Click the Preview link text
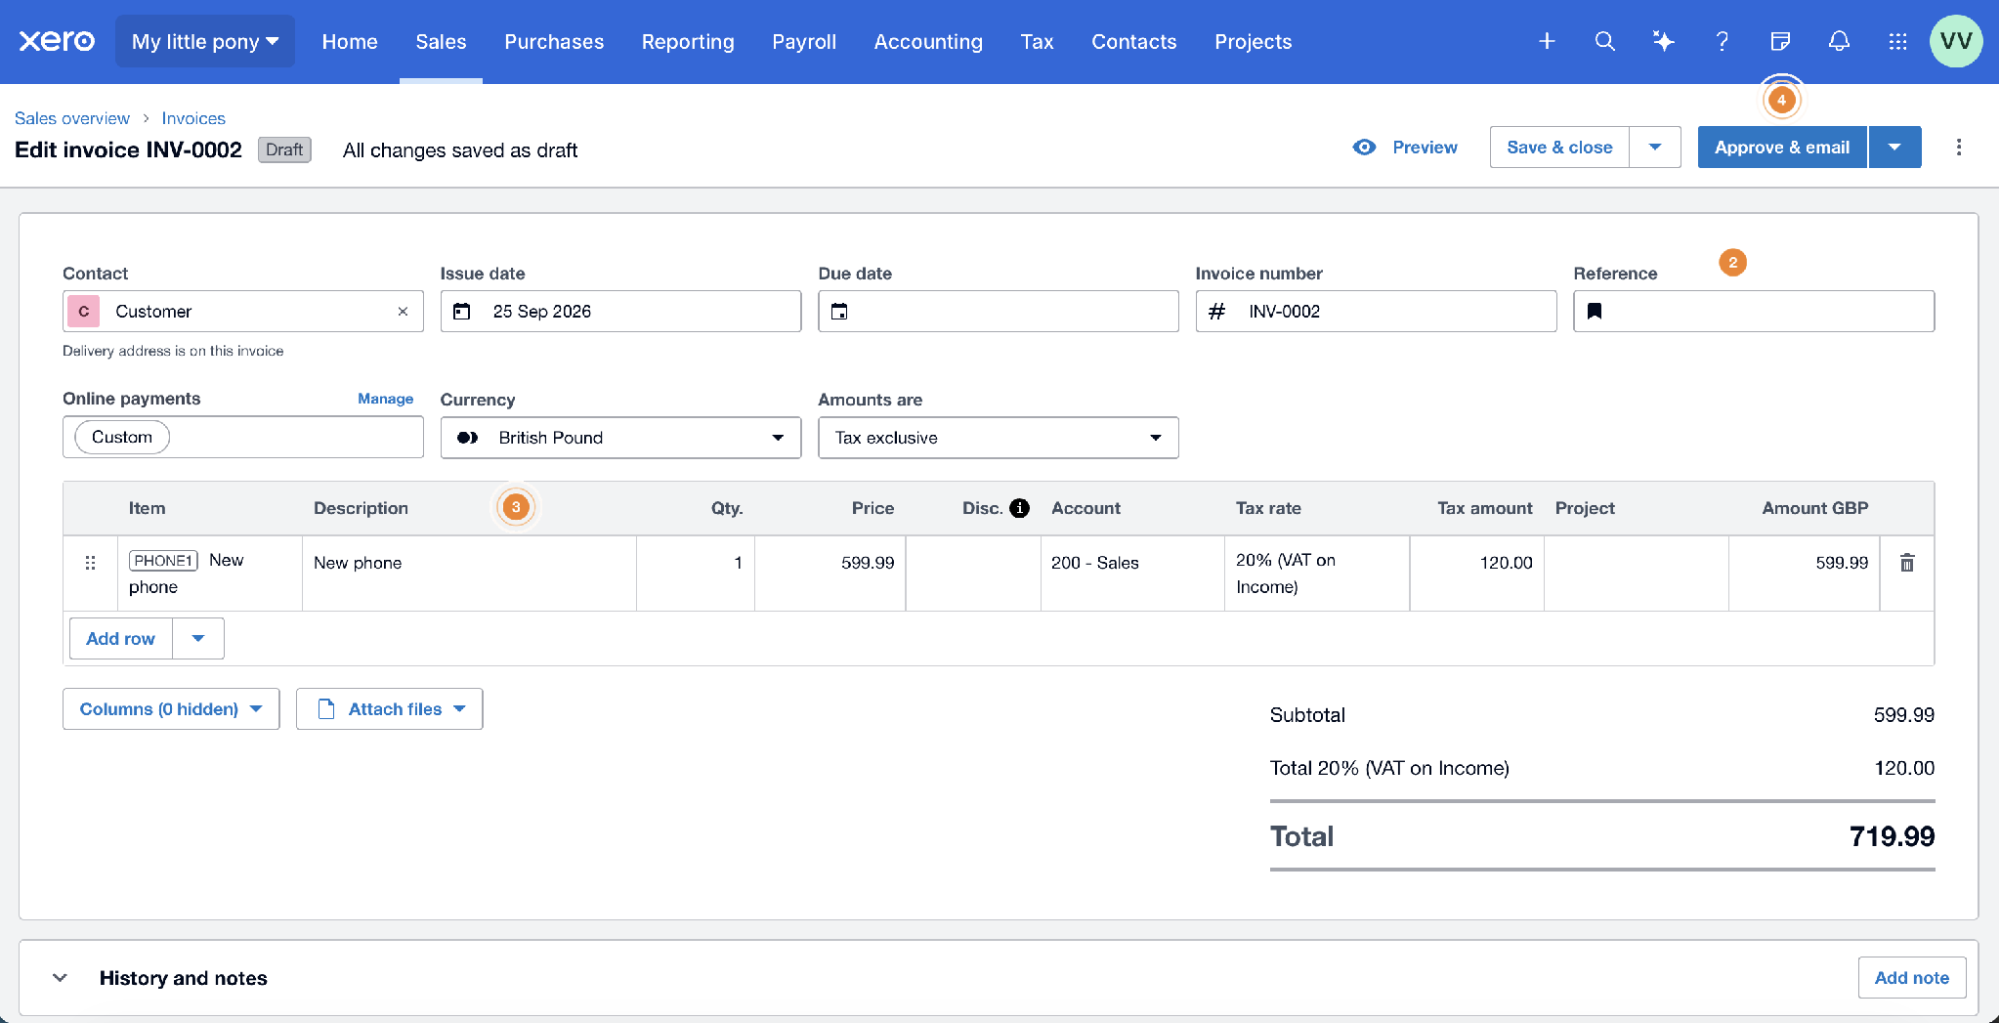The width and height of the screenshot is (1999, 1023). coord(1424,147)
